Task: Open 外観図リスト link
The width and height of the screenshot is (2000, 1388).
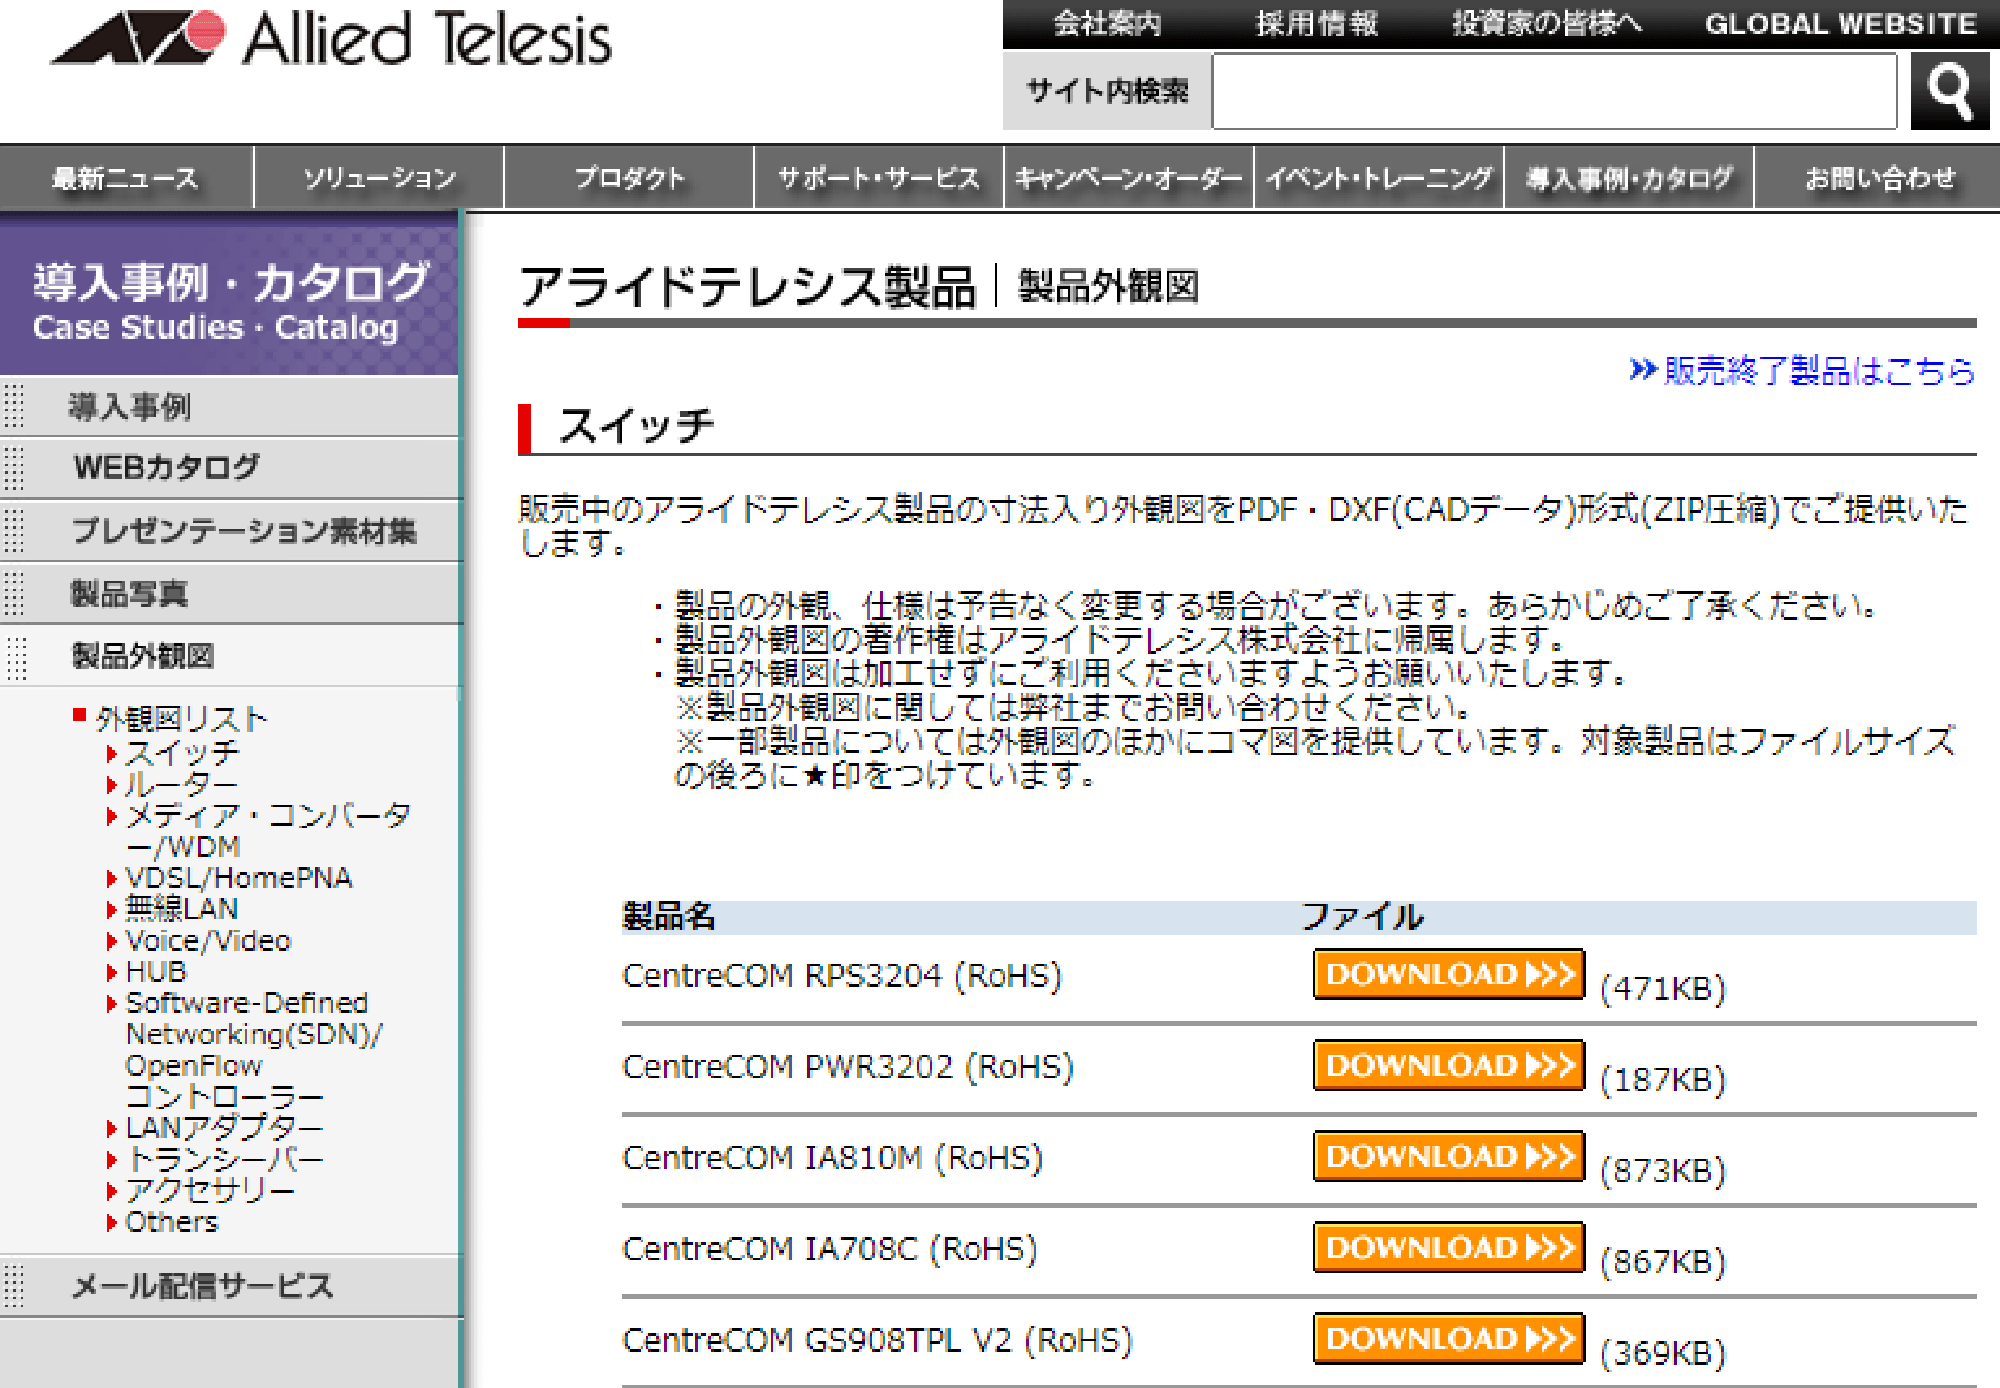Action: [181, 718]
